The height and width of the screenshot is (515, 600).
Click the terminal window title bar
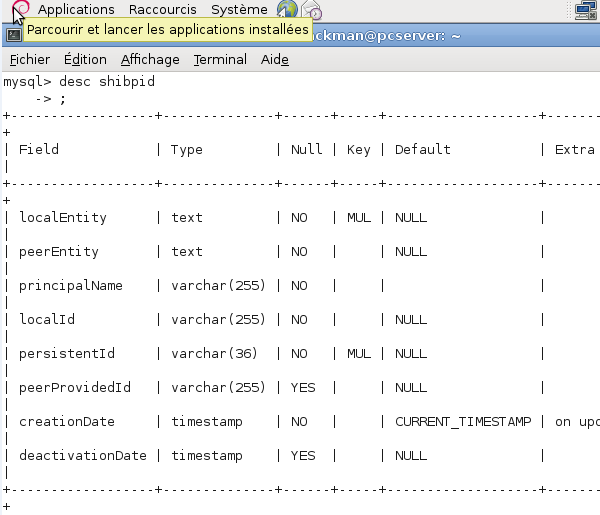point(450,35)
